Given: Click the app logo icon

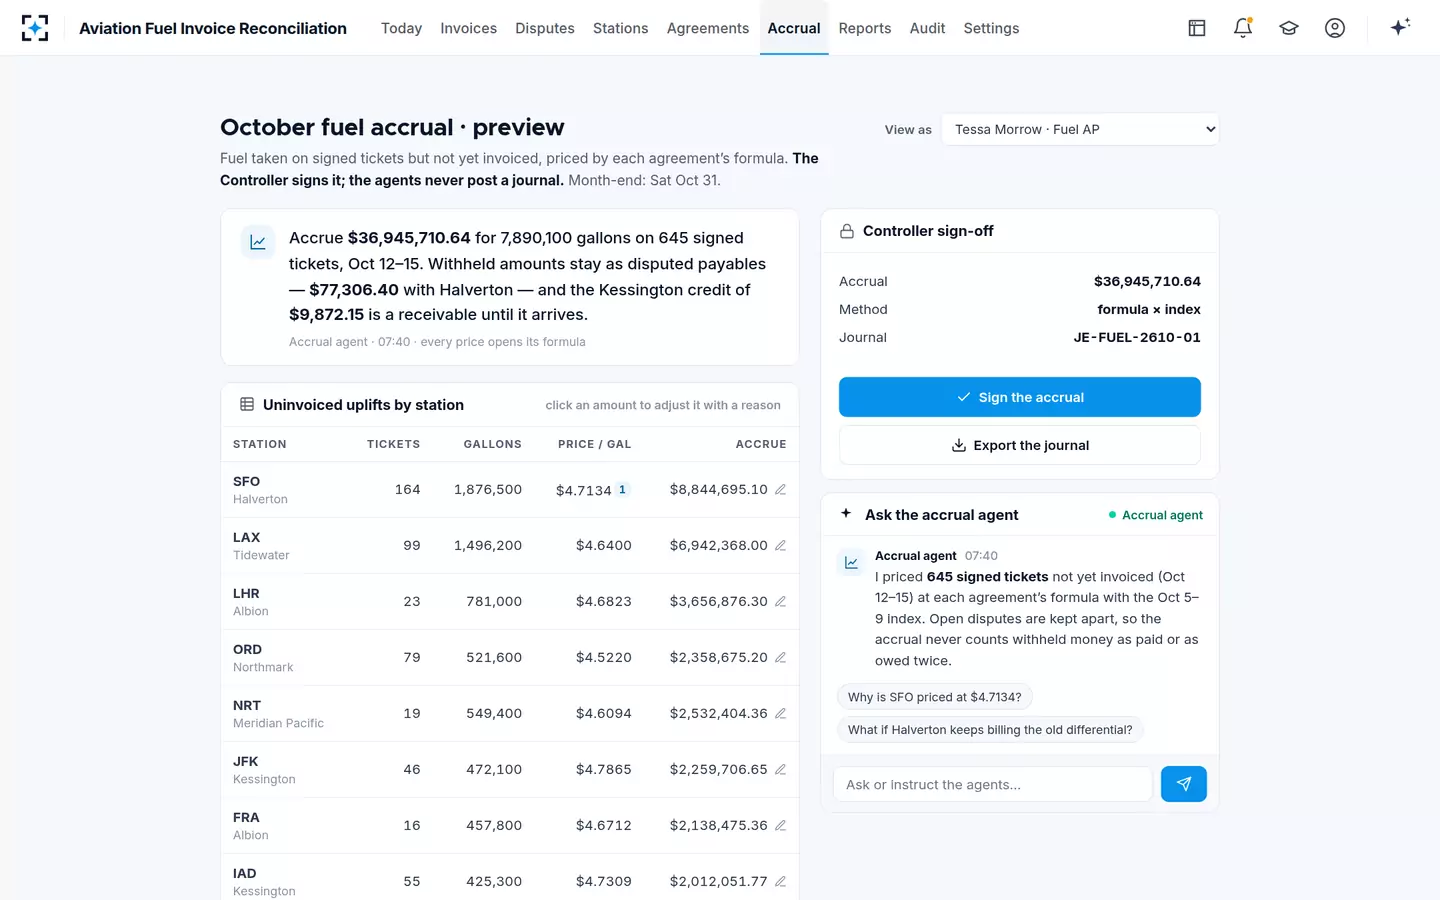Looking at the screenshot, I should [x=35, y=28].
